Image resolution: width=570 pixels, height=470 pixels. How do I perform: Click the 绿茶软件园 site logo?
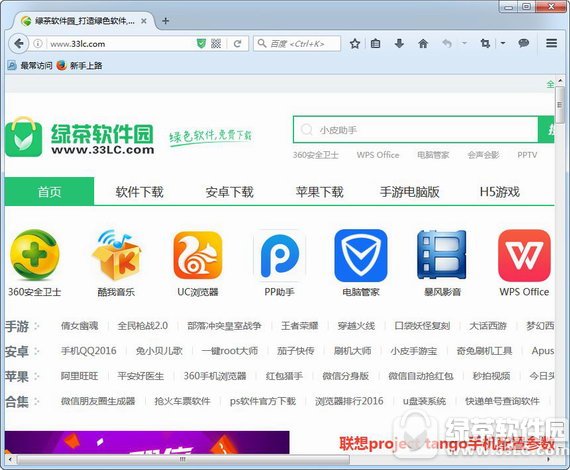[x=80, y=137]
